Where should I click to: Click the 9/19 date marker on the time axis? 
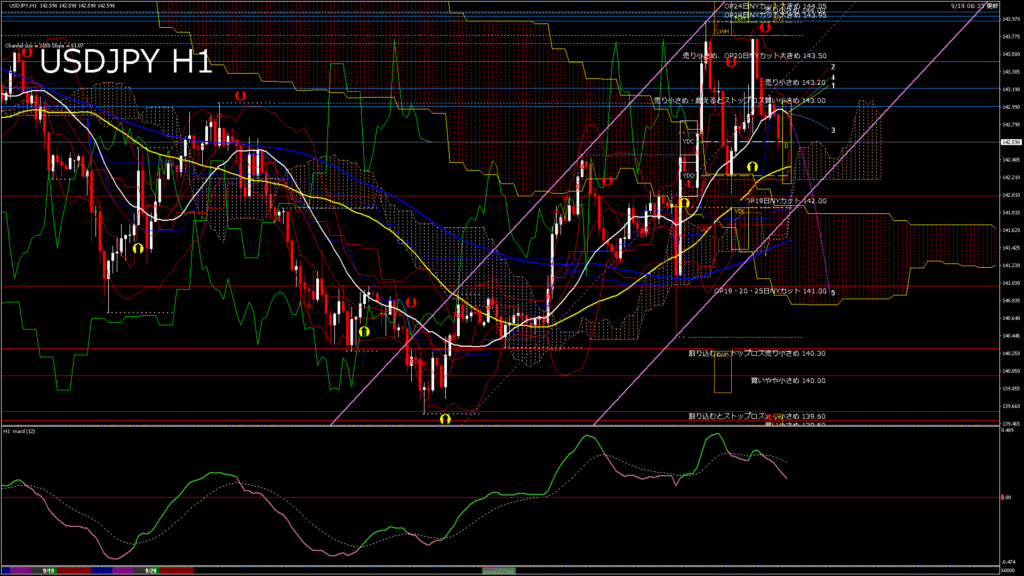48,571
